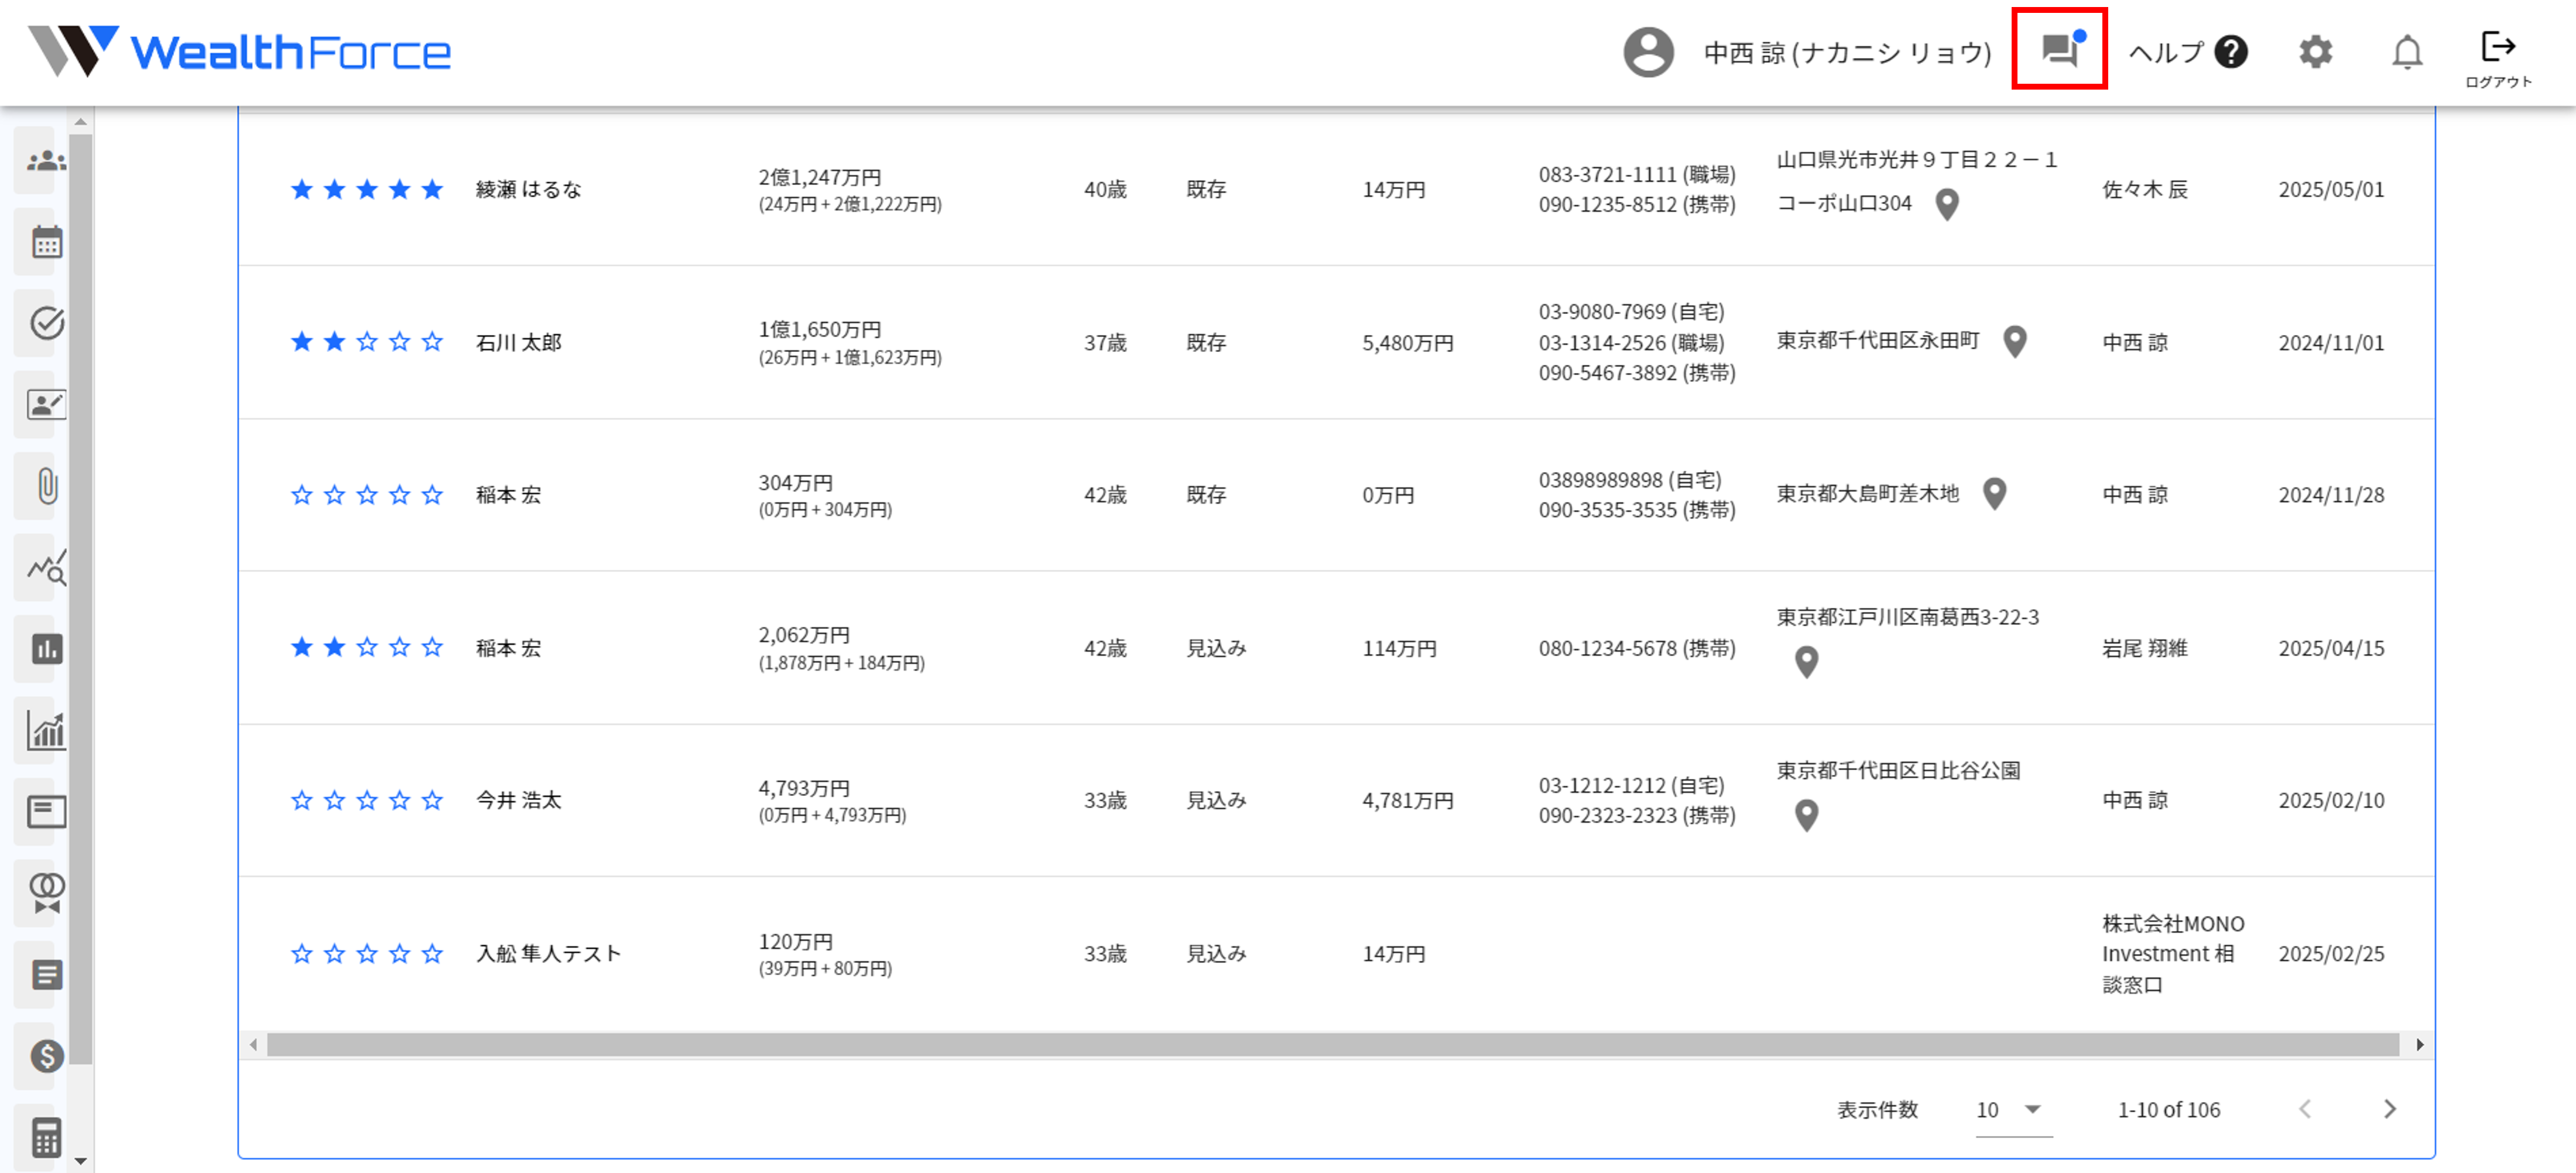Click the dollar coin sidebar icon
This screenshot has width=2576, height=1173.
(46, 1056)
